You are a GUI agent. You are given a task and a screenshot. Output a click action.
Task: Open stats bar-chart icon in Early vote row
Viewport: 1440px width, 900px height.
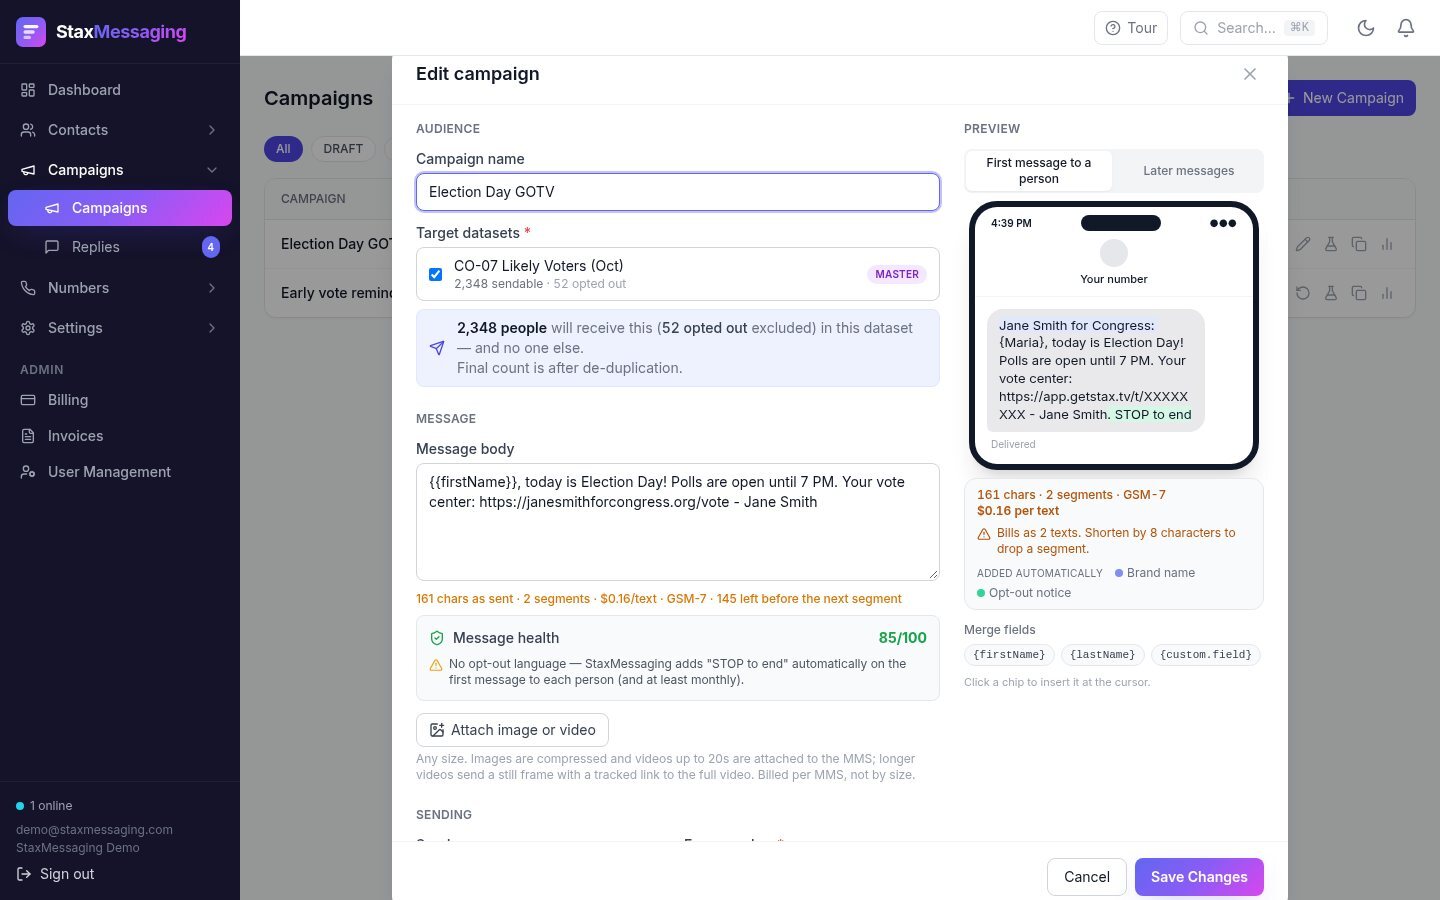[1387, 293]
